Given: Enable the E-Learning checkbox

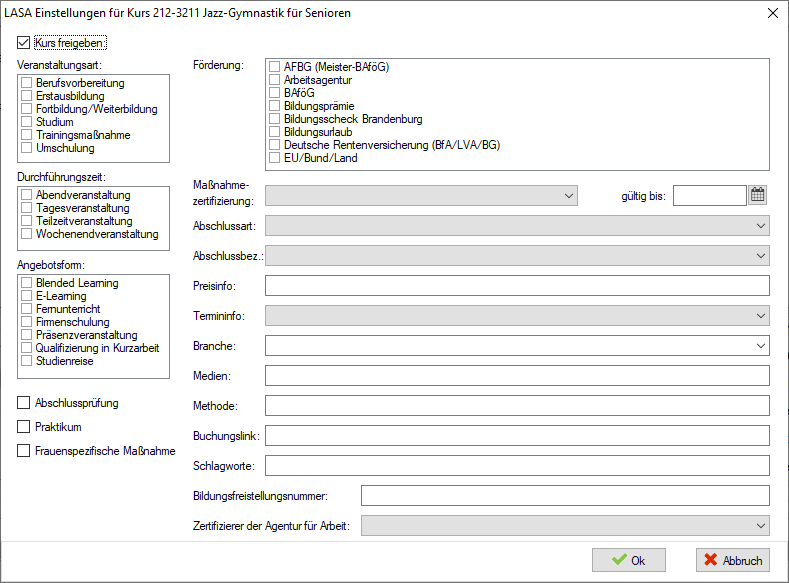Looking at the screenshot, I should (27, 296).
